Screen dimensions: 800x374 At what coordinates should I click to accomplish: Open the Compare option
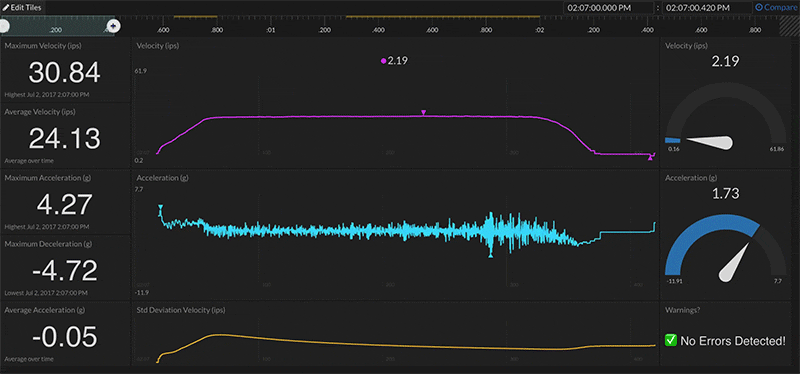(777, 8)
